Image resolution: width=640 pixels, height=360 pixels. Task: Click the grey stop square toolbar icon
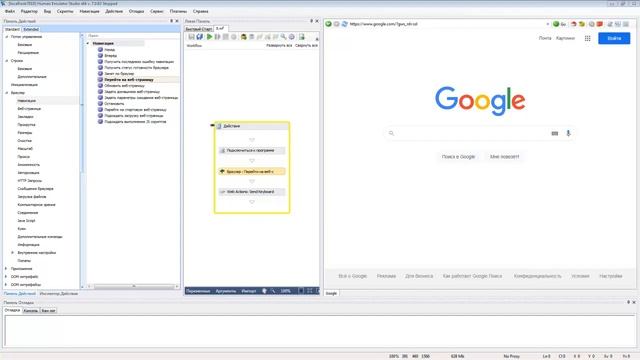(x=225, y=37)
